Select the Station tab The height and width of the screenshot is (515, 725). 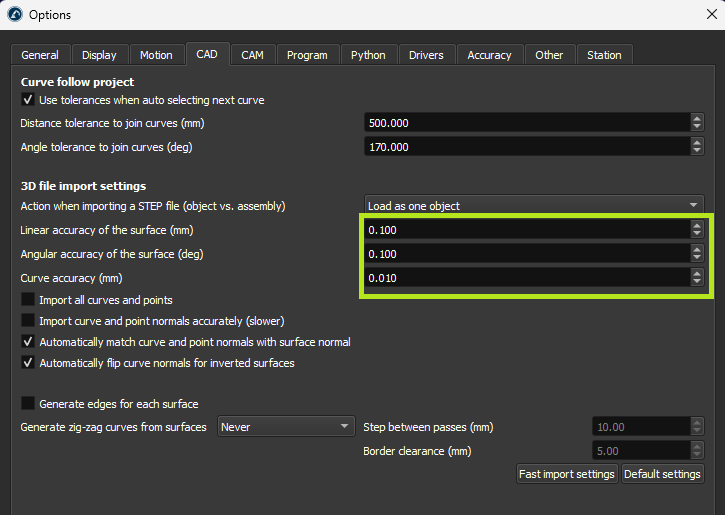[604, 55]
